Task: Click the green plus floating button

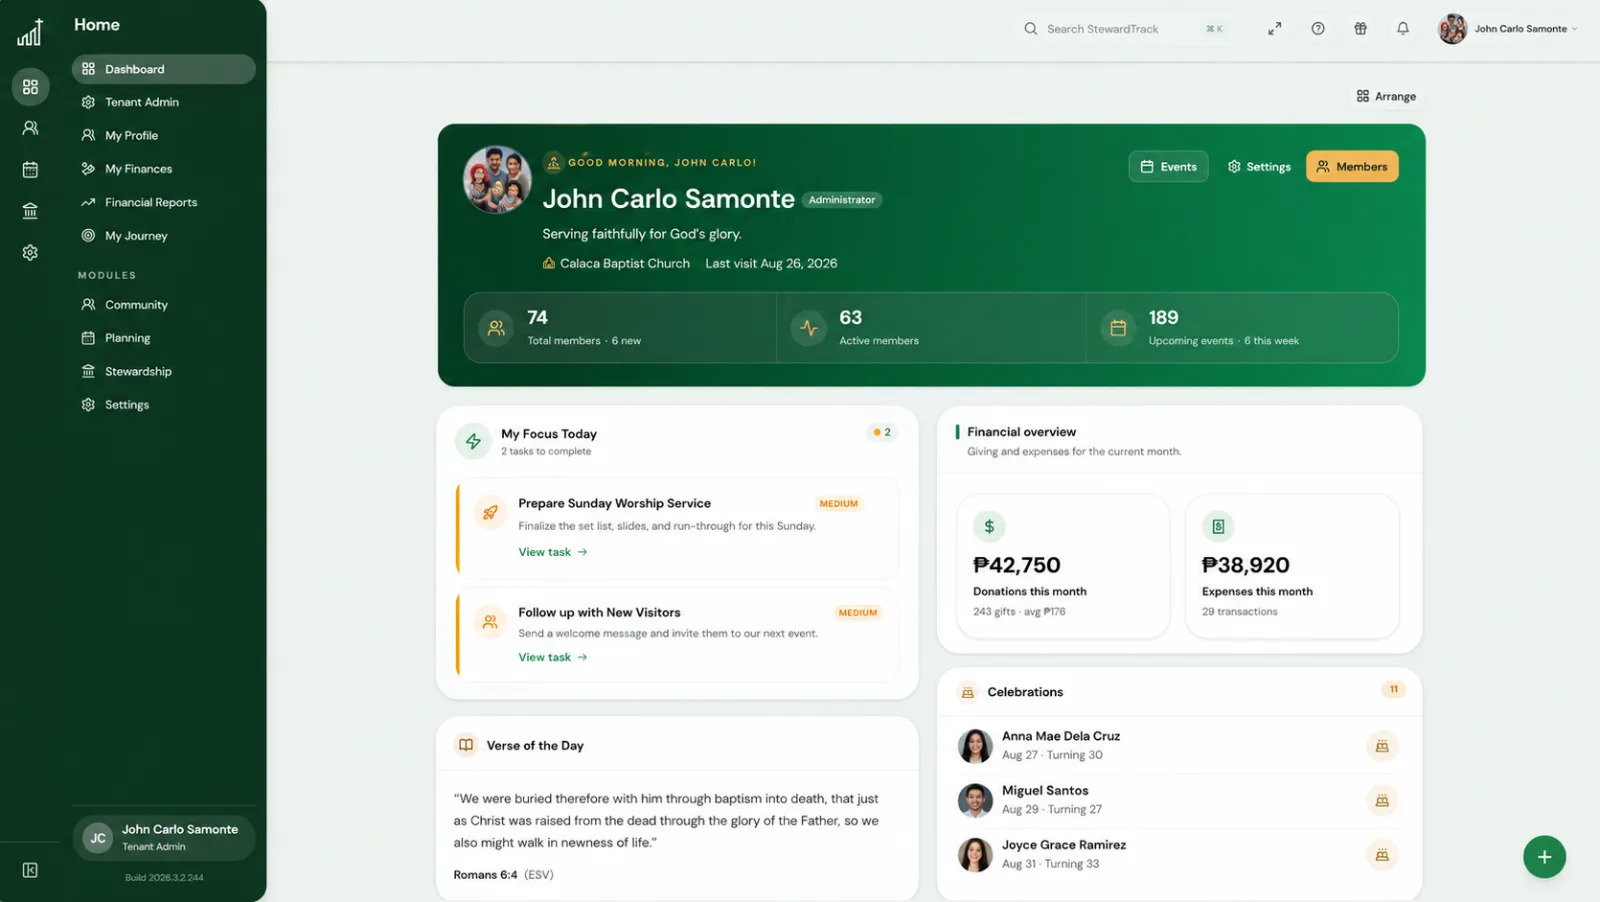Action: point(1544,857)
